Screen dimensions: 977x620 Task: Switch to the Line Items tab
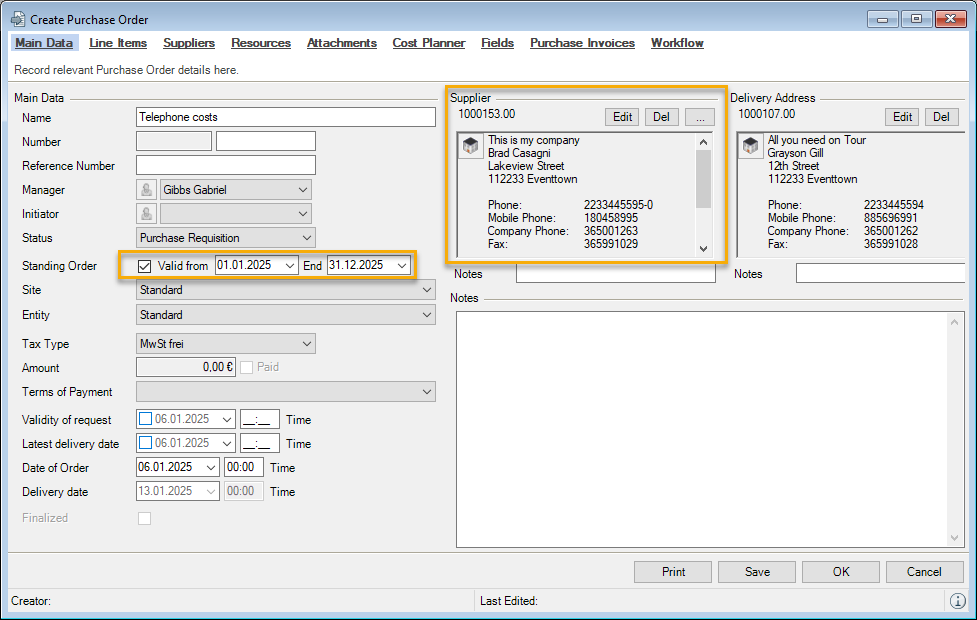[118, 43]
